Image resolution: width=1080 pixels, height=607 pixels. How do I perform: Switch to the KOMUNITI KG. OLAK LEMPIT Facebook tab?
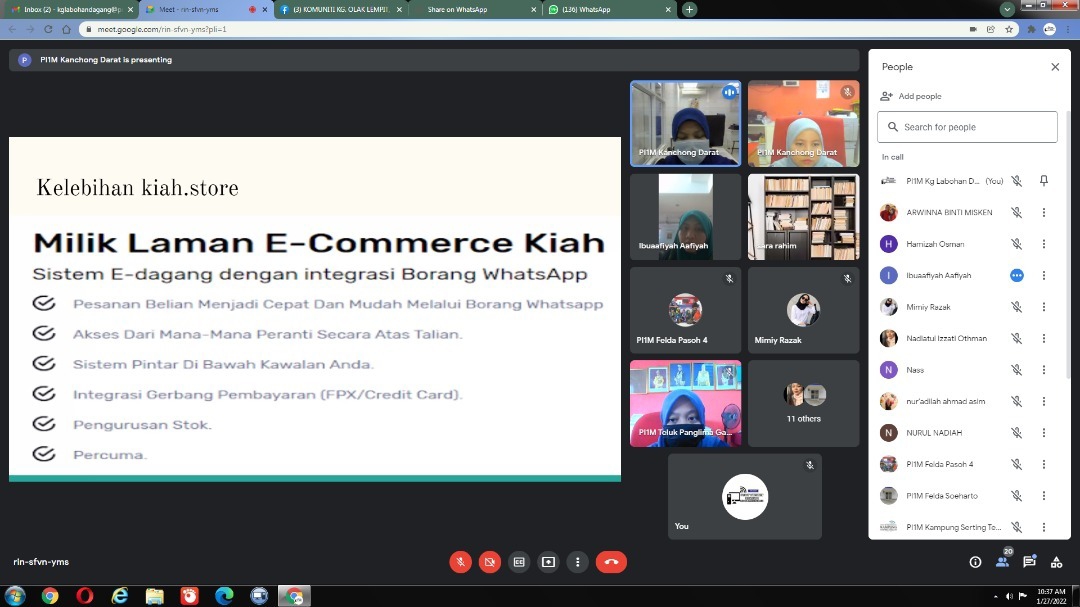coord(340,10)
